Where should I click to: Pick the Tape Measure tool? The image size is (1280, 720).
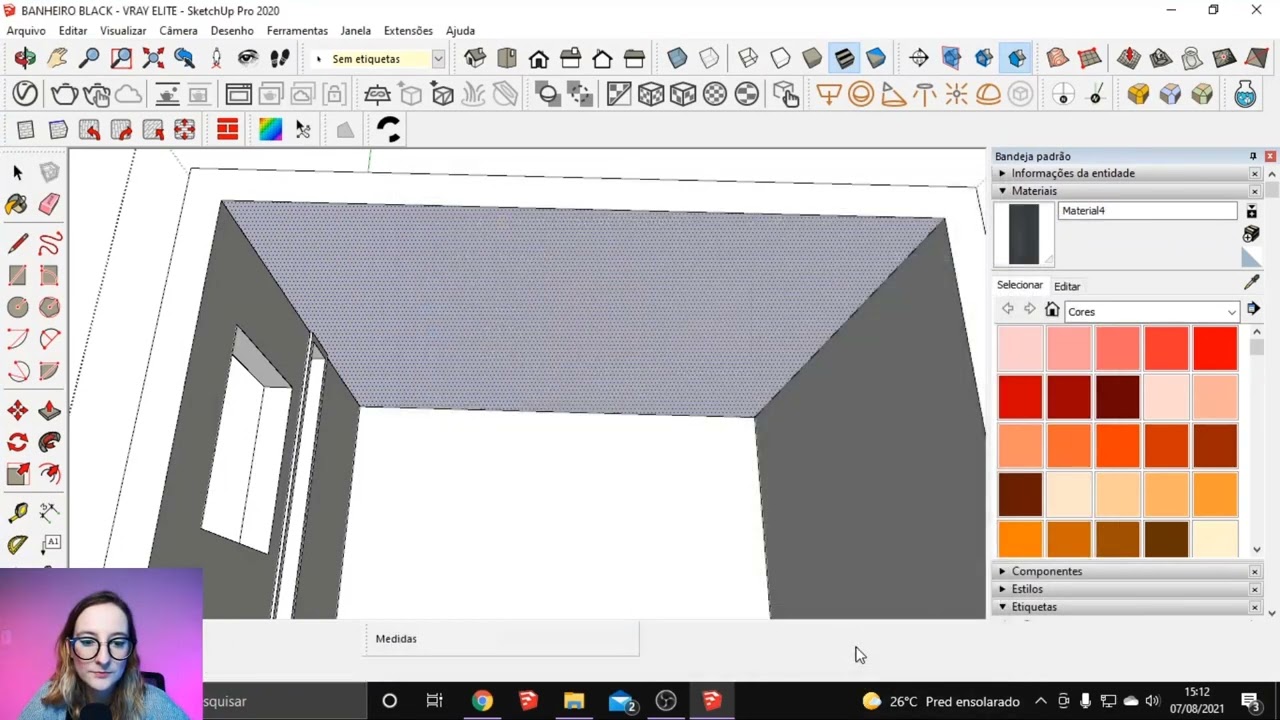17,512
